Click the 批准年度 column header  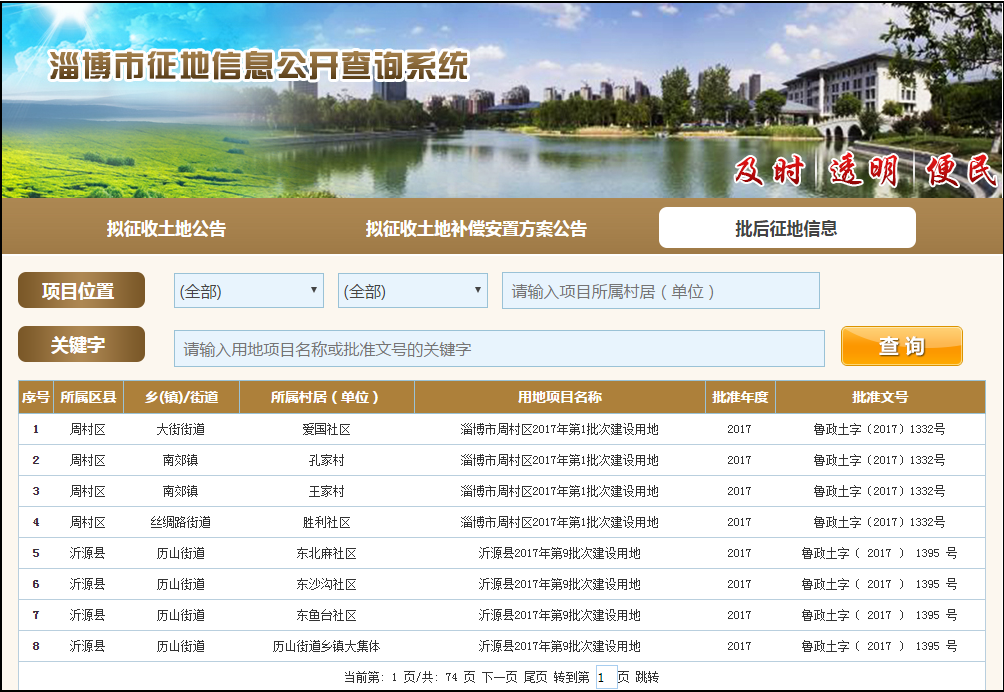tap(739, 397)
